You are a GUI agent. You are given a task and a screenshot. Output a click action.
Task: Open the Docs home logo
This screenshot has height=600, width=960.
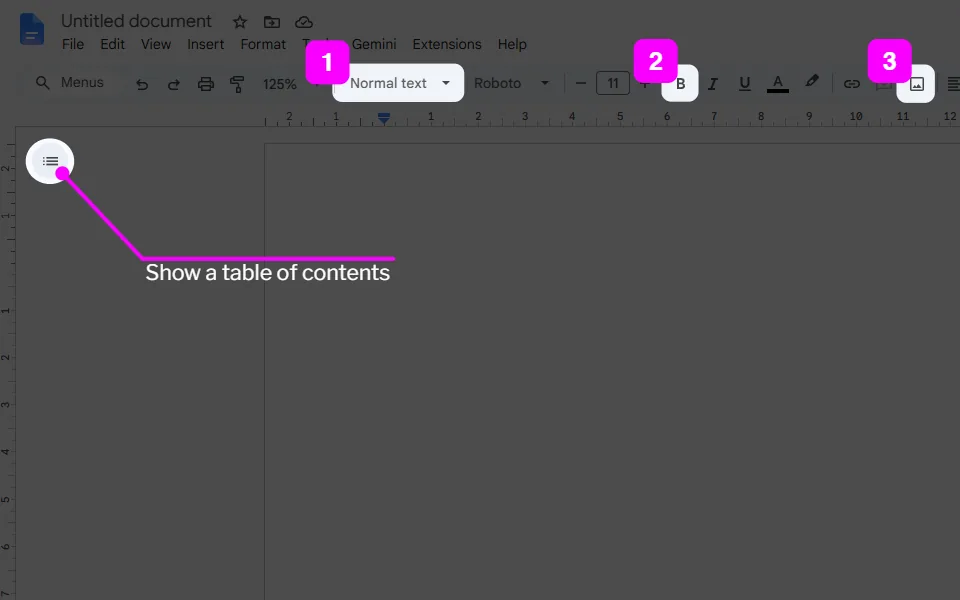click(x=32, y=29)
